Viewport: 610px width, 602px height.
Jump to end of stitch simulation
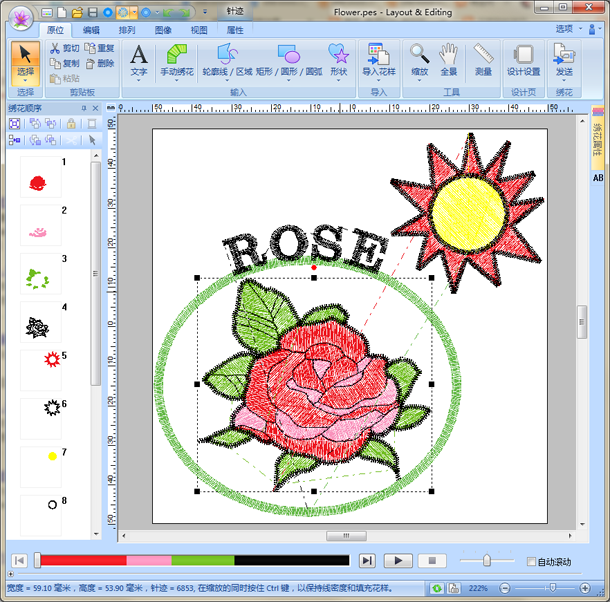(367, 561)
